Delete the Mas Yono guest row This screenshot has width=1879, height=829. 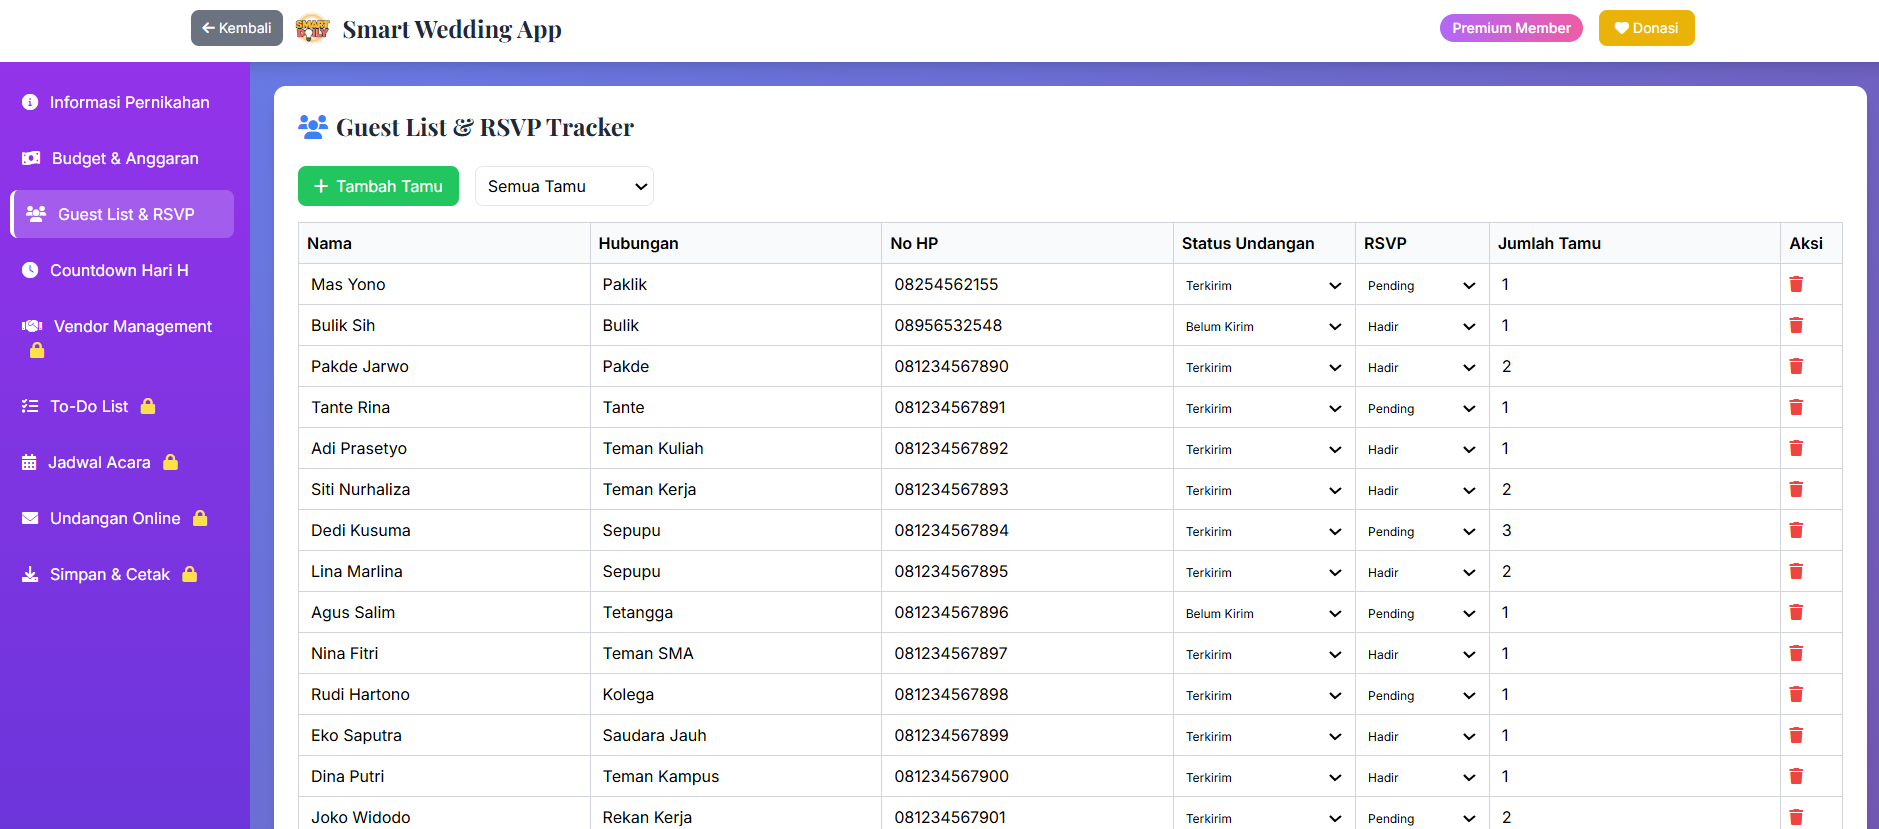point(1795,284)
